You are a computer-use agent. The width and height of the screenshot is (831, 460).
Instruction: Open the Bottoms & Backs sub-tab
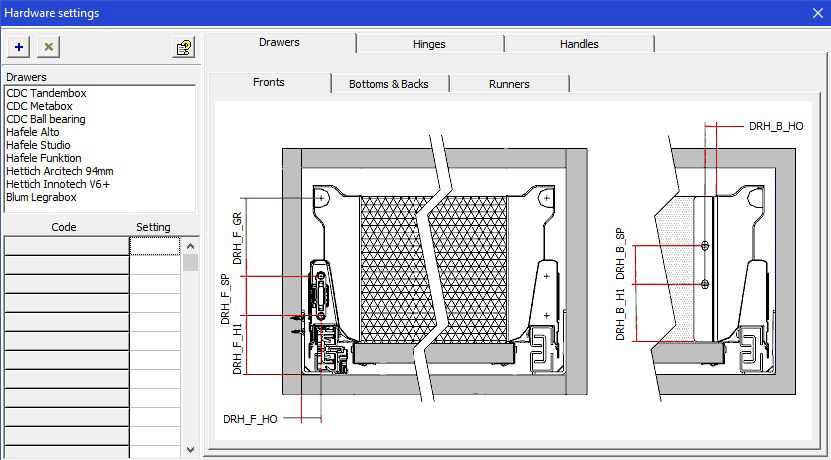pyautogui.click(x=389, y=84)
